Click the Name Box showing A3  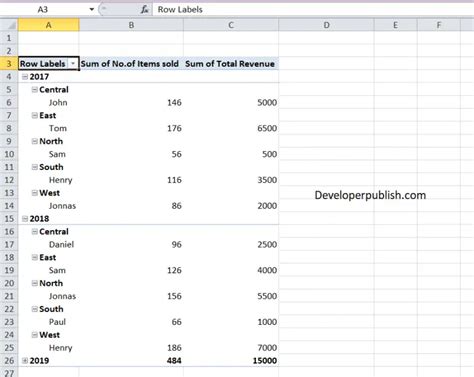point(43,9)
